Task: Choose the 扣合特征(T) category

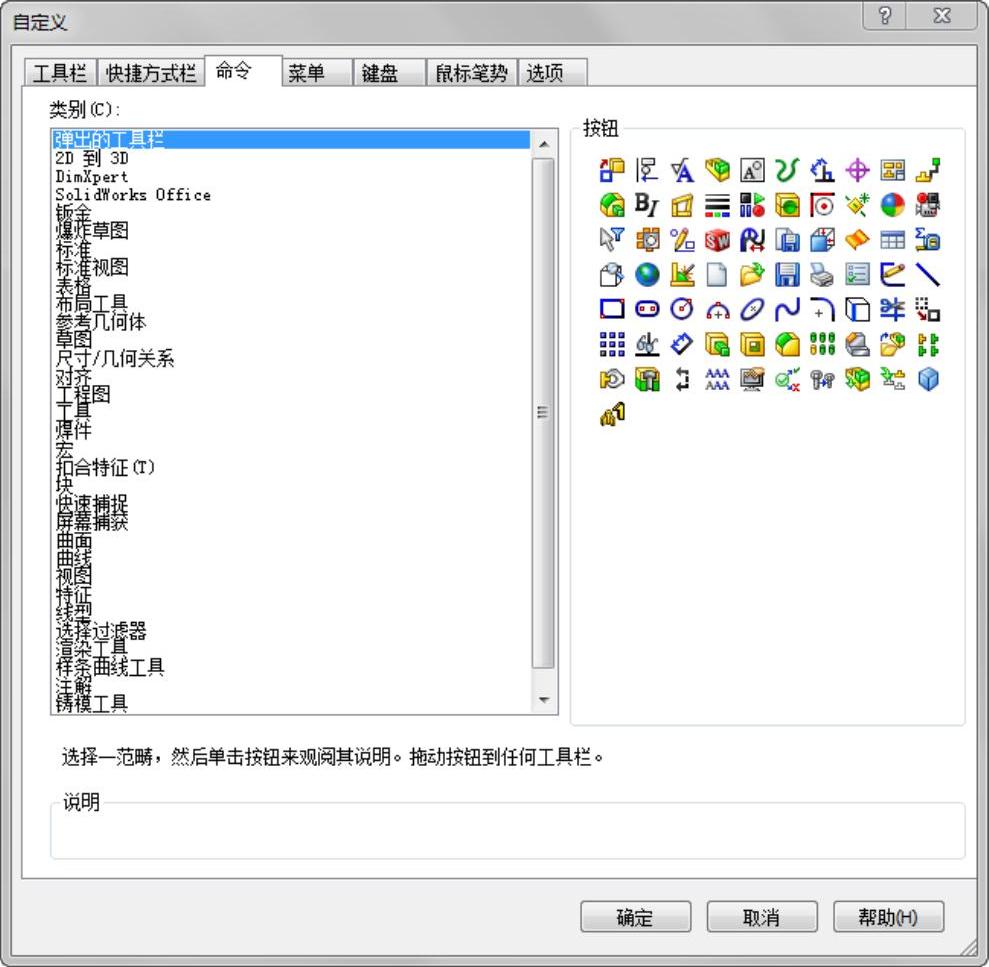Action: pos(291,467)
